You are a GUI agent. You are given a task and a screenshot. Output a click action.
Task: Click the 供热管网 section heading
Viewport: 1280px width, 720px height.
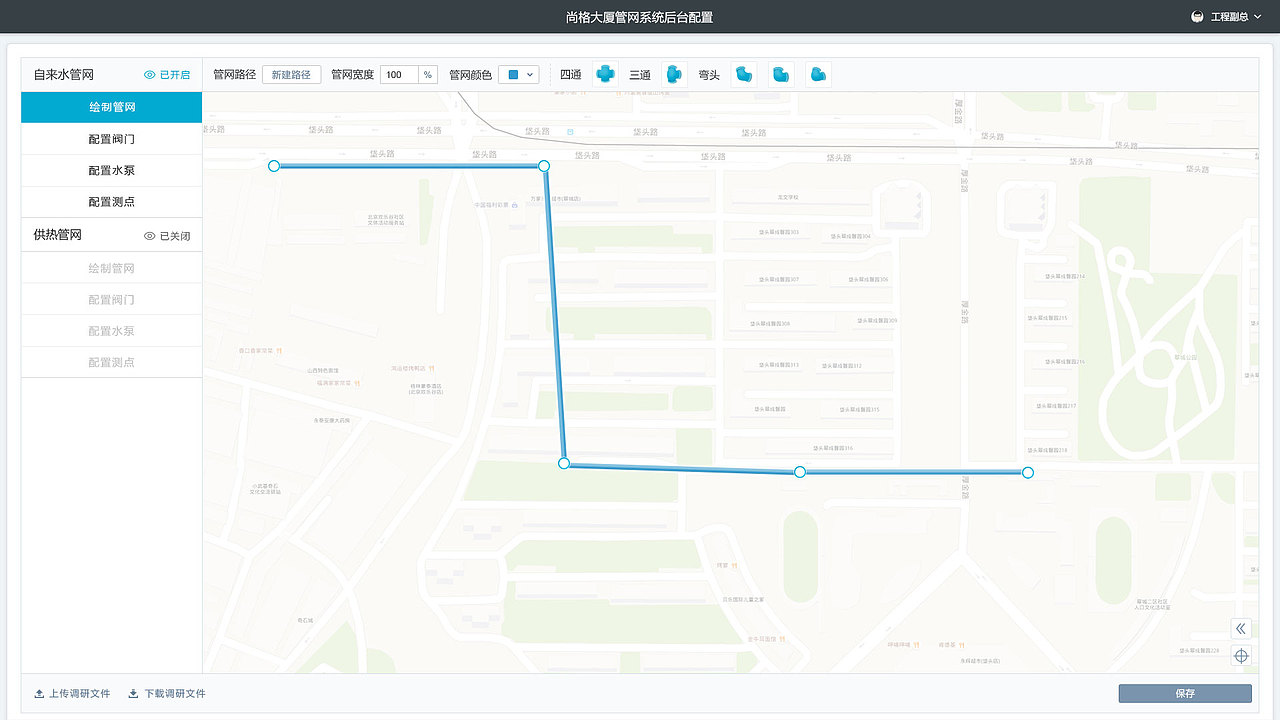pos(57,235)
